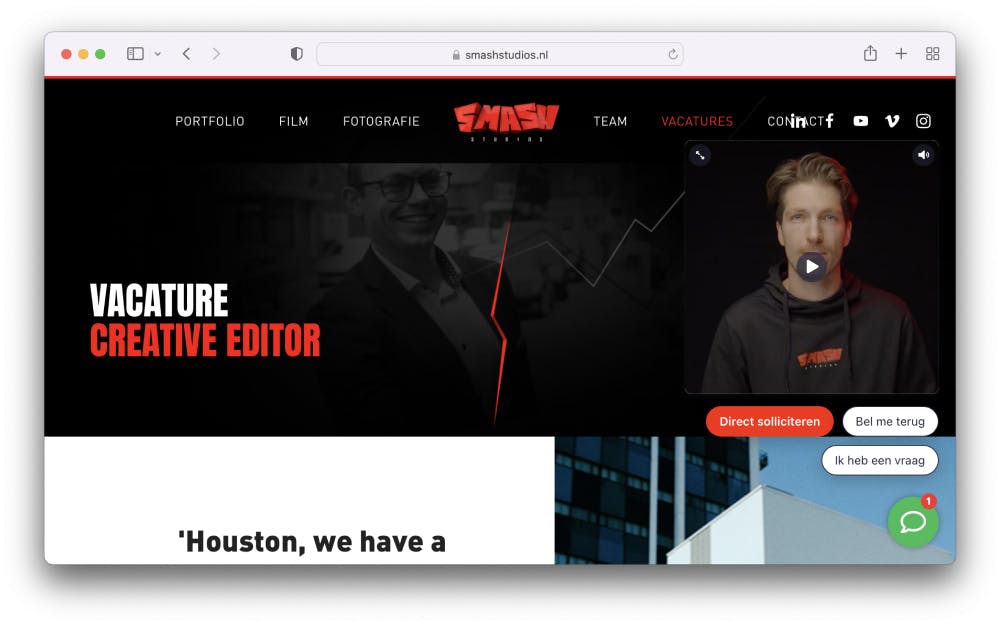
Task: Go forward to next page
Action: pos(216,54)
